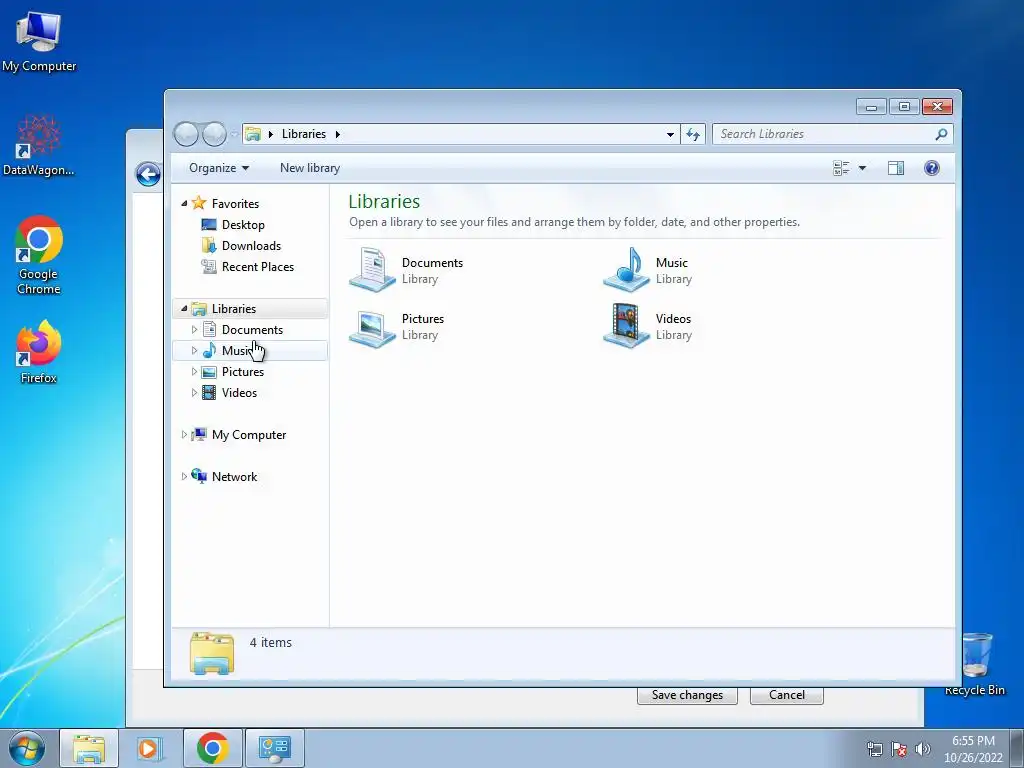Select Downloads under Favorites
1024x768 pixels.
(x=251, y=246)
